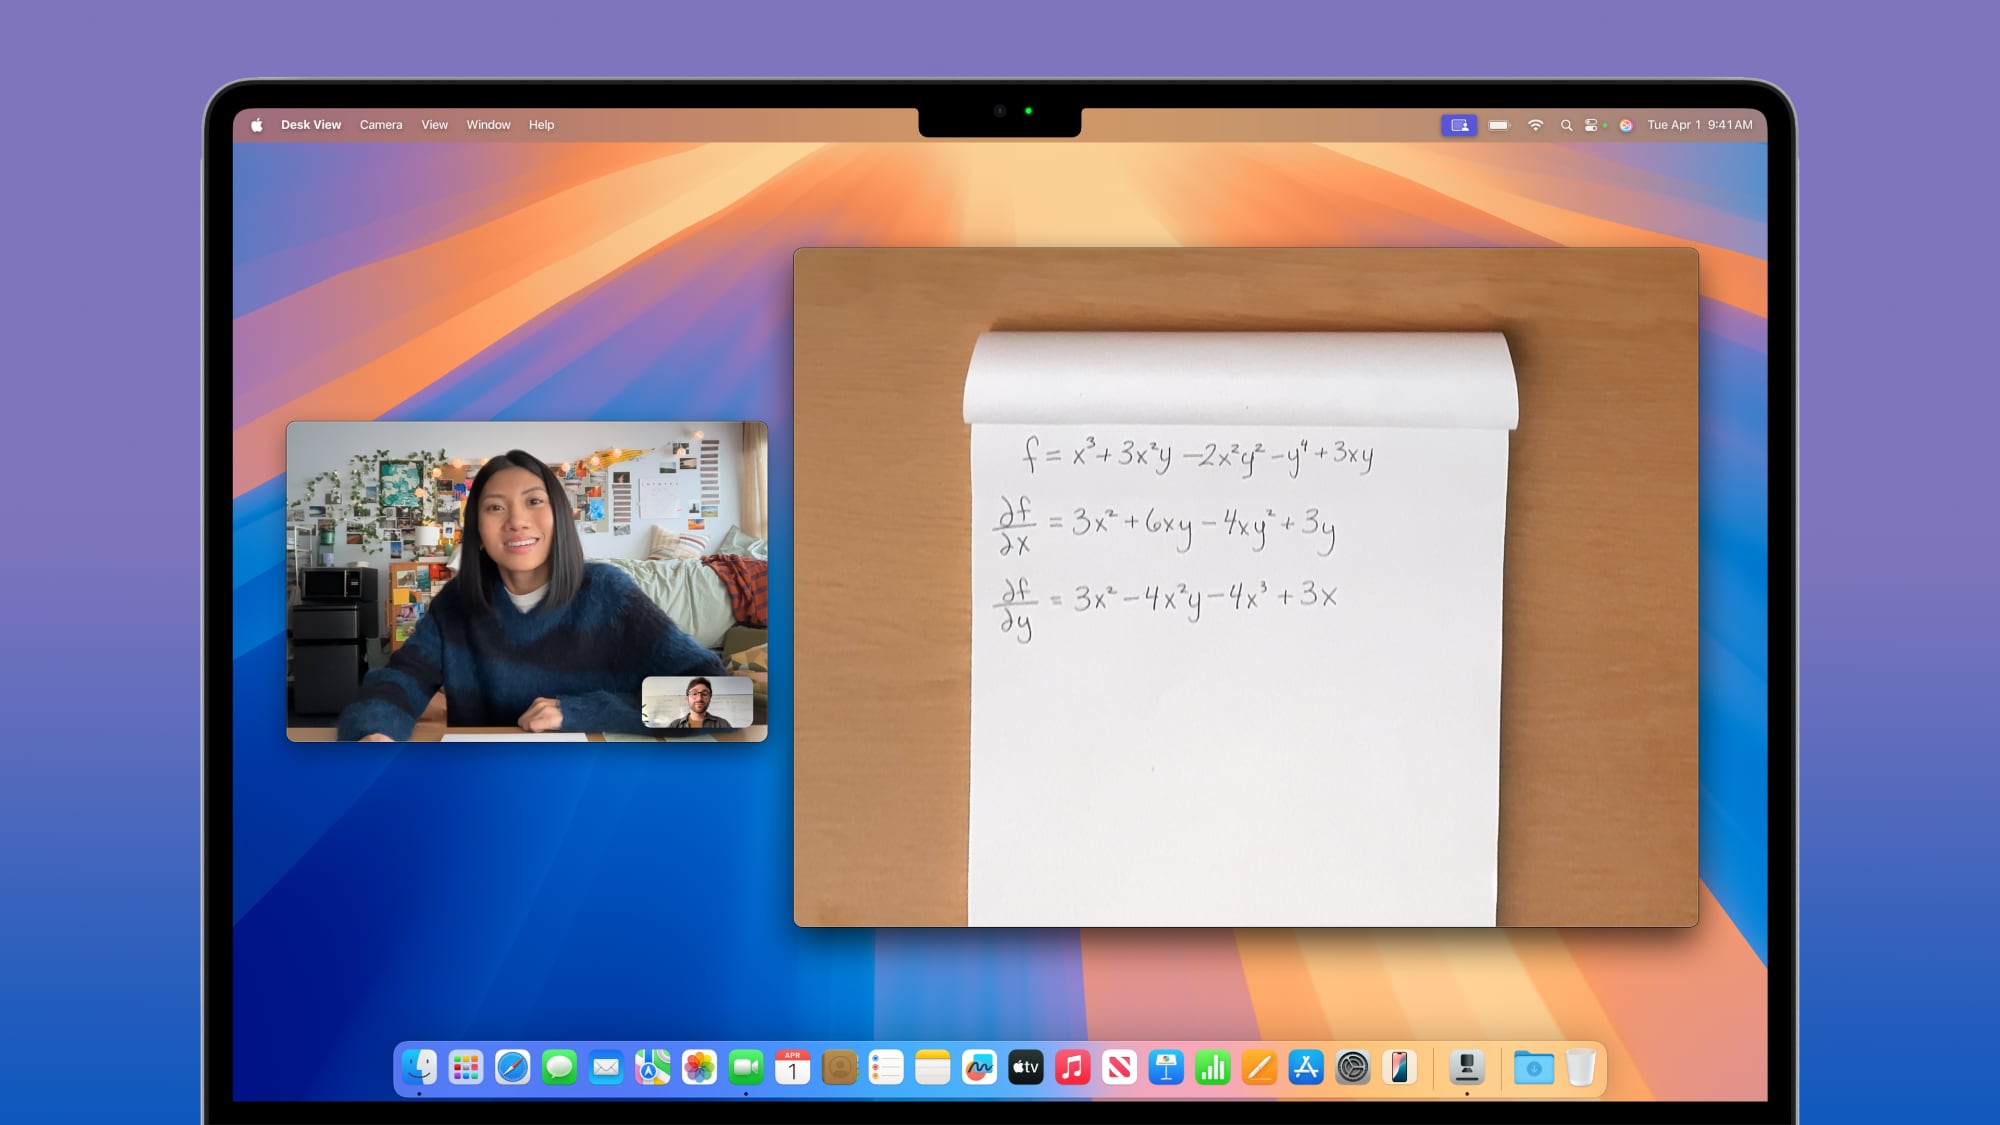Open the Window menu
The image size is (2000, 1125).
click(x=488, y=125)
